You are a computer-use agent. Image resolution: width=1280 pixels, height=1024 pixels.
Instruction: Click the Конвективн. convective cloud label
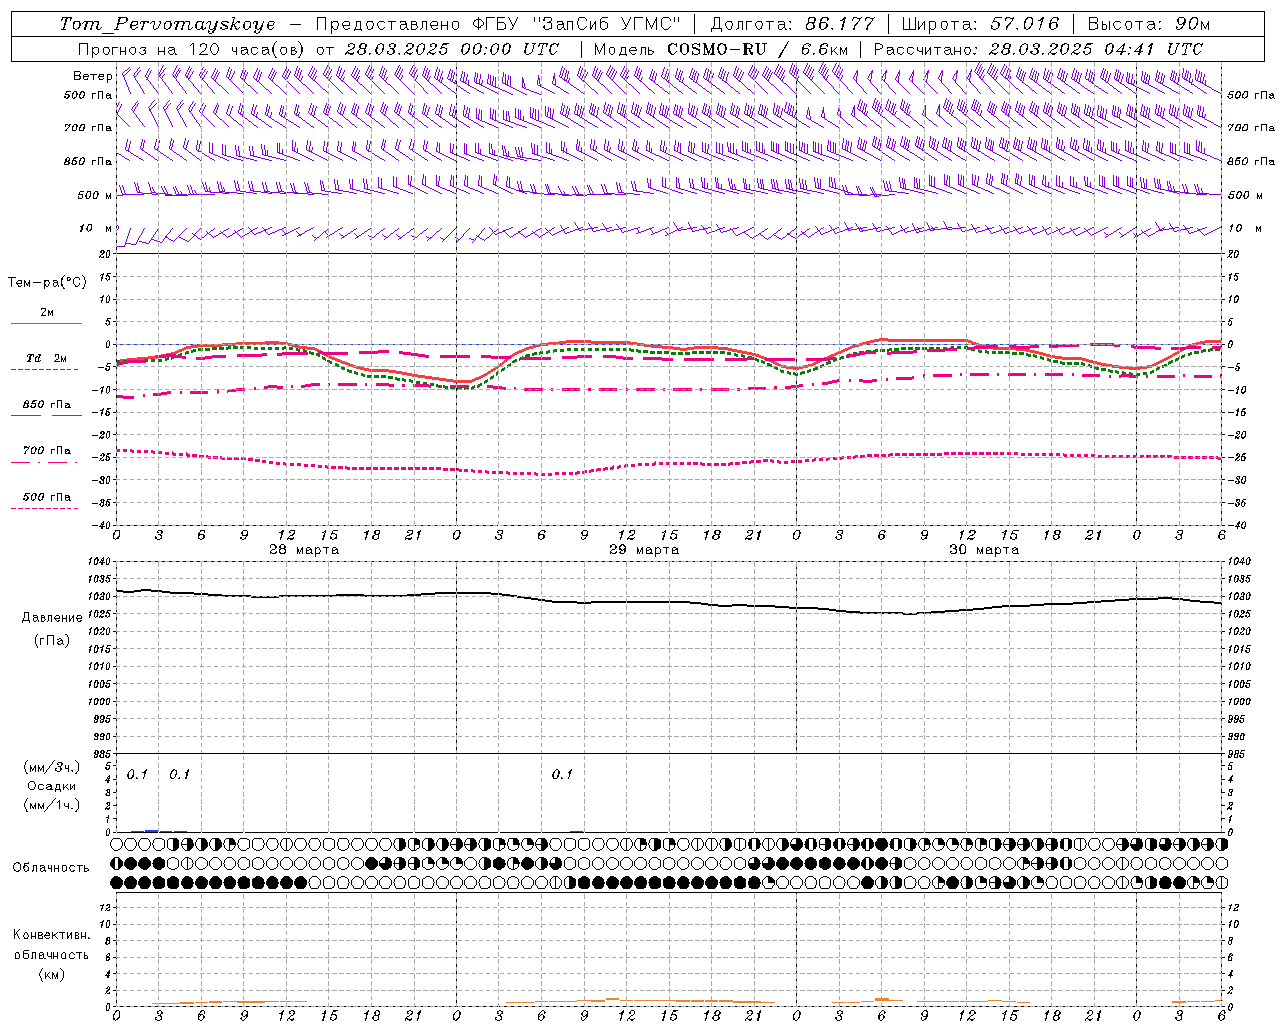[52, 935]
